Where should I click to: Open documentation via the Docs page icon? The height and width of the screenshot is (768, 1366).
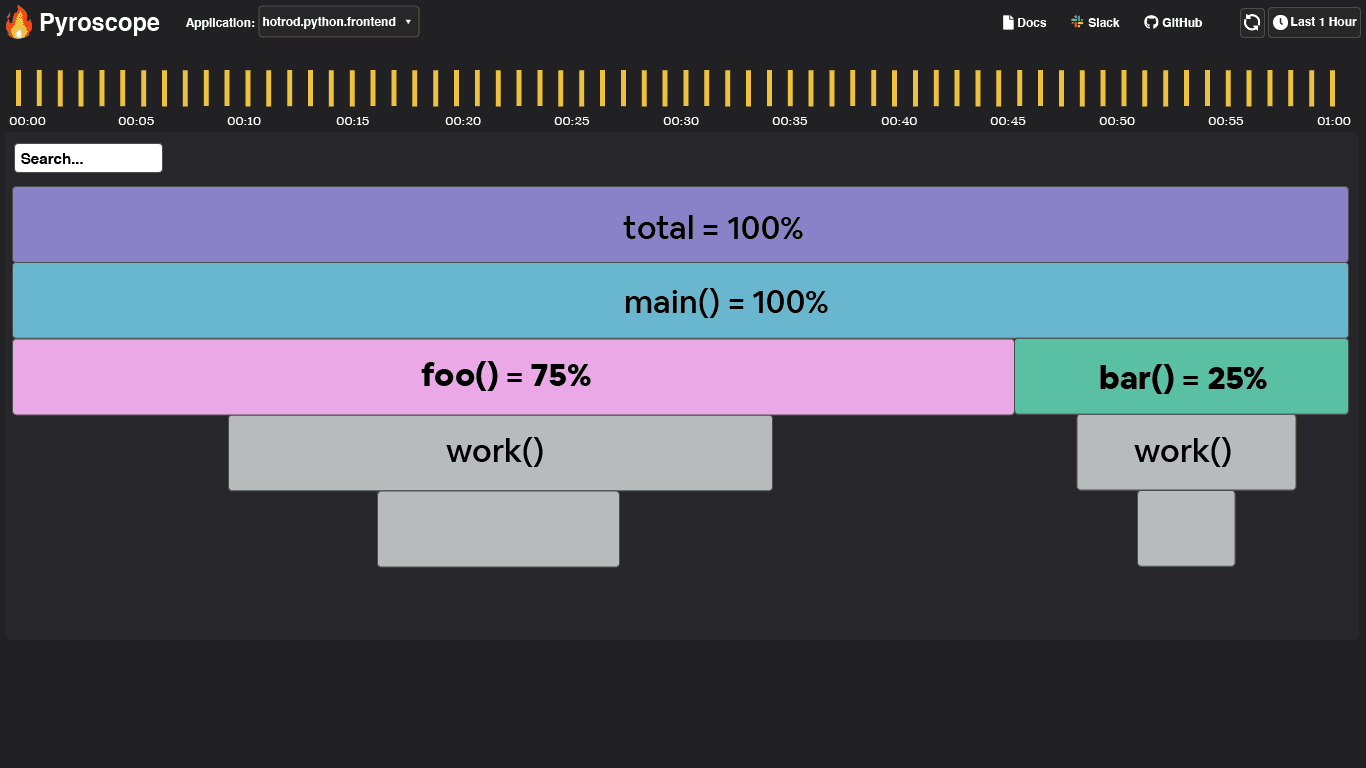tap(1006, 22)
